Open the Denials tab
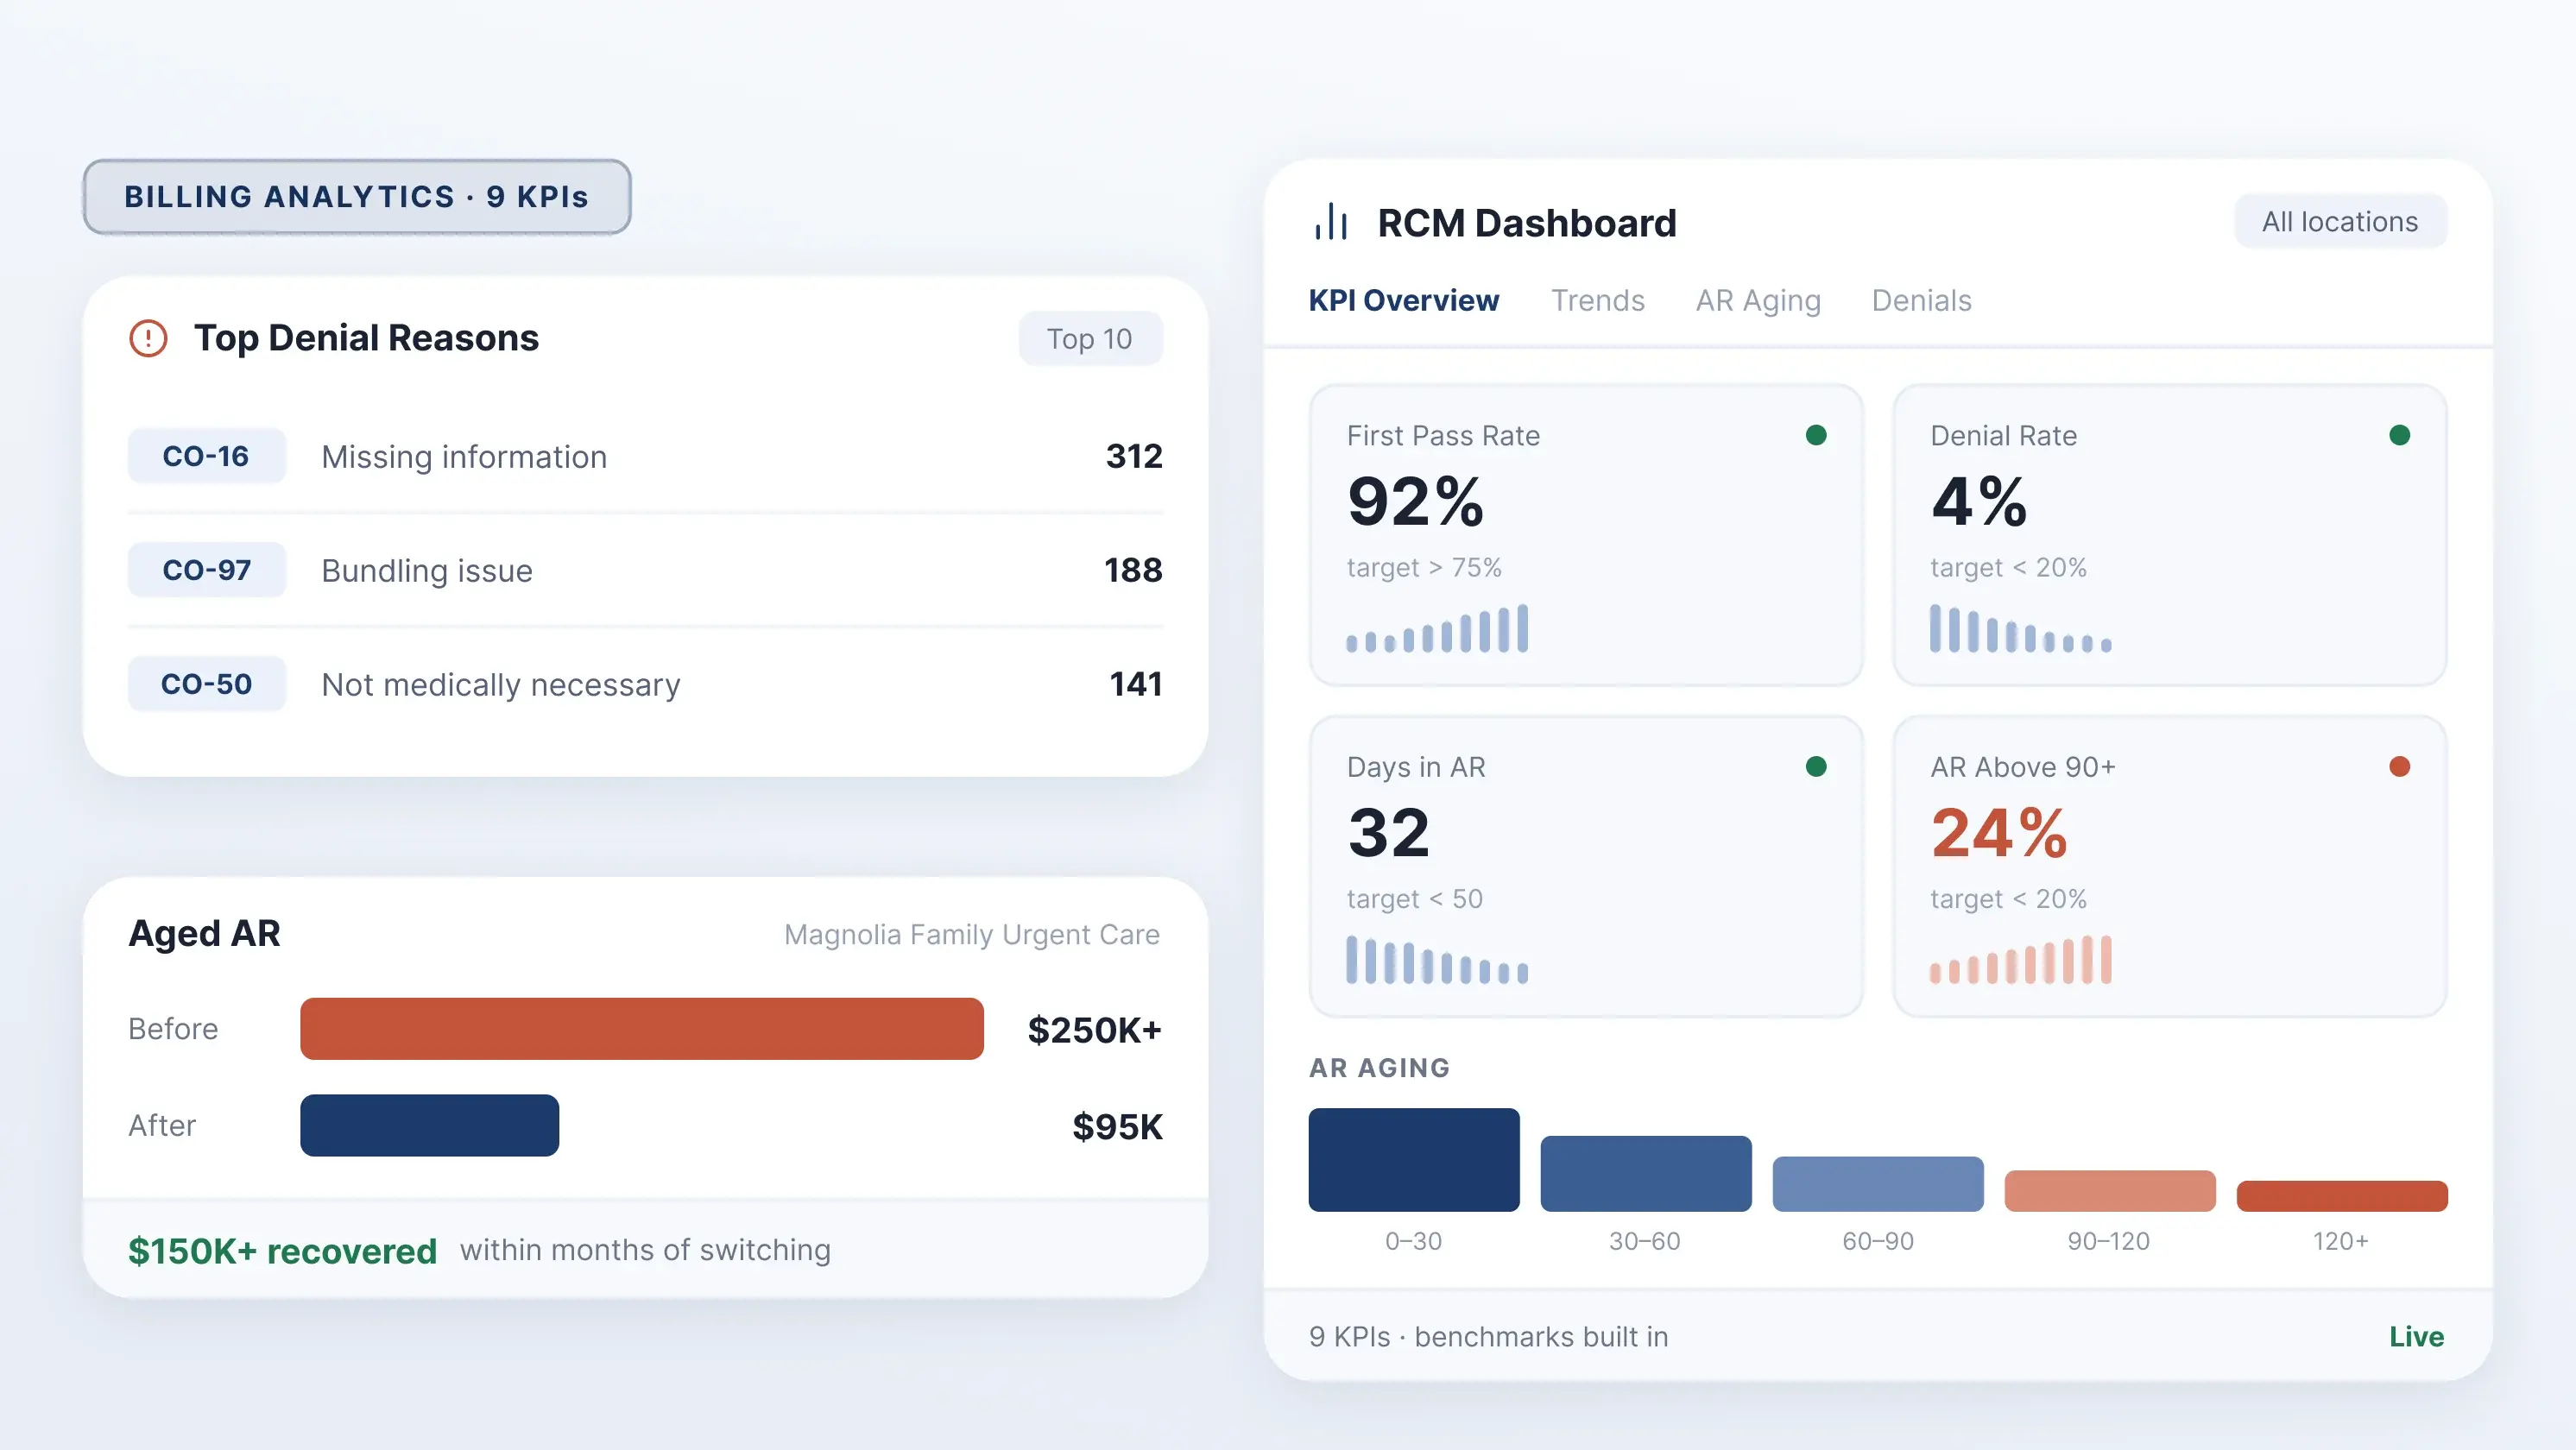This screenshot has width=2576, height=1450. [x=1922, y=301]
